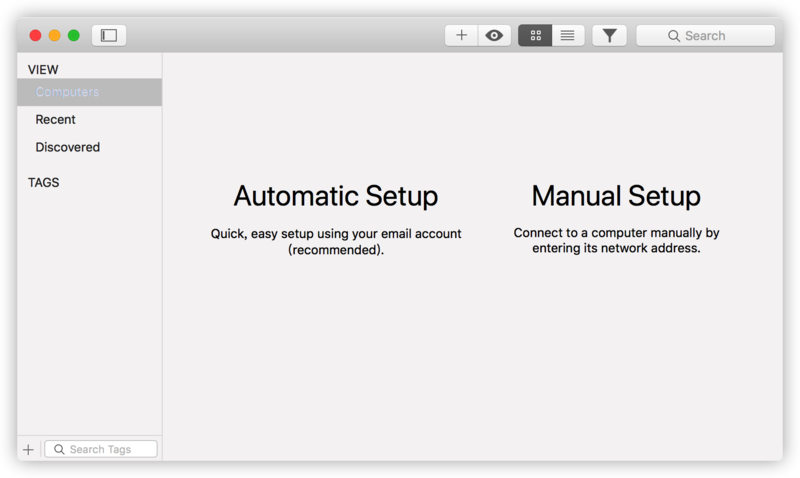
Task: Choose Manual Setup
Action: pyautogui.click(x=616, y=196)
